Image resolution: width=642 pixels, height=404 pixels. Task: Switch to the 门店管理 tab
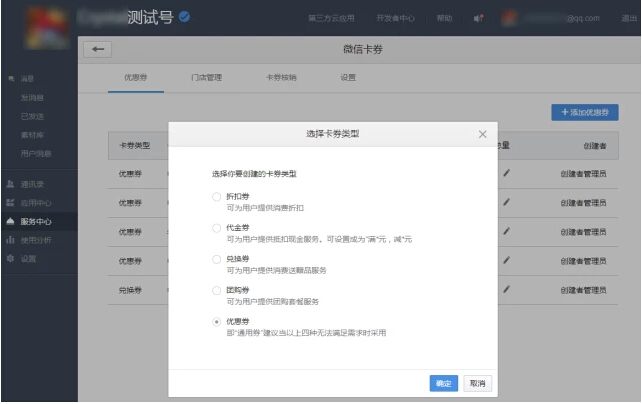point(206,77)
